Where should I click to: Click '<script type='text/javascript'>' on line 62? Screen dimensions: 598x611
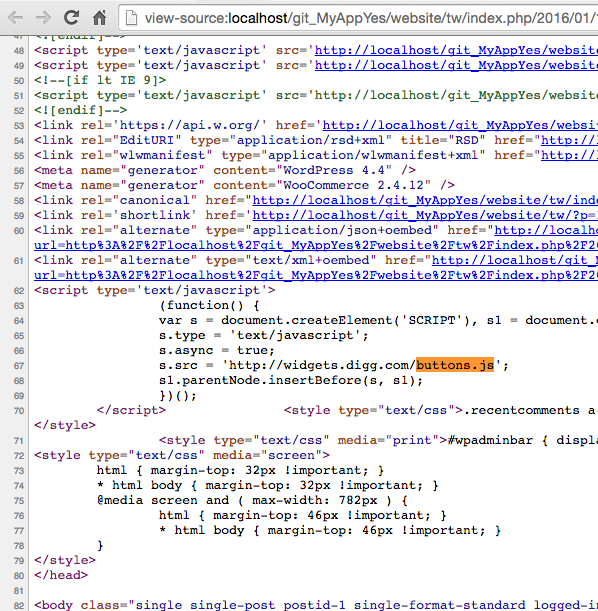[155, 290]
